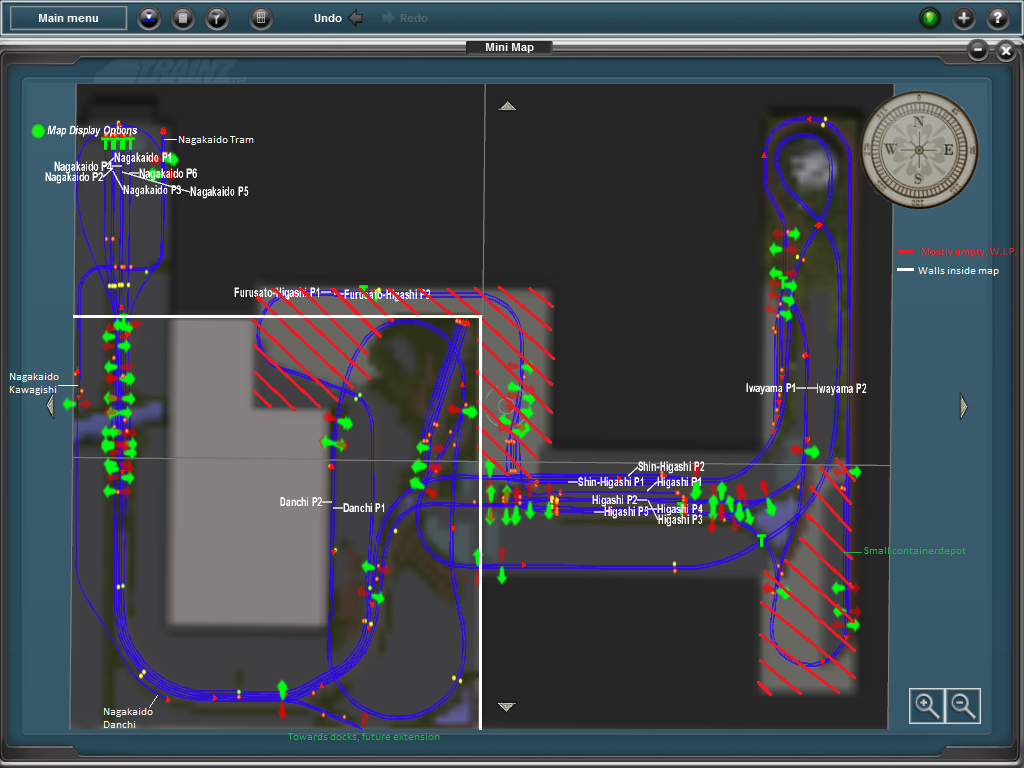Click the Small containerdepot annotation
This screenshot has width=1024, height=768.
click(x=914, y=551)
